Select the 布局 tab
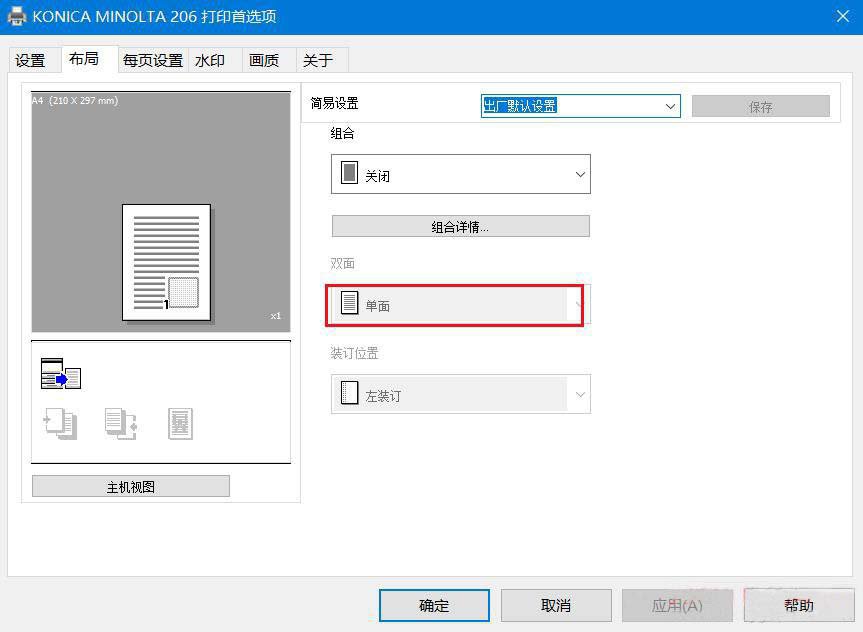 click(x=89, y=59)
